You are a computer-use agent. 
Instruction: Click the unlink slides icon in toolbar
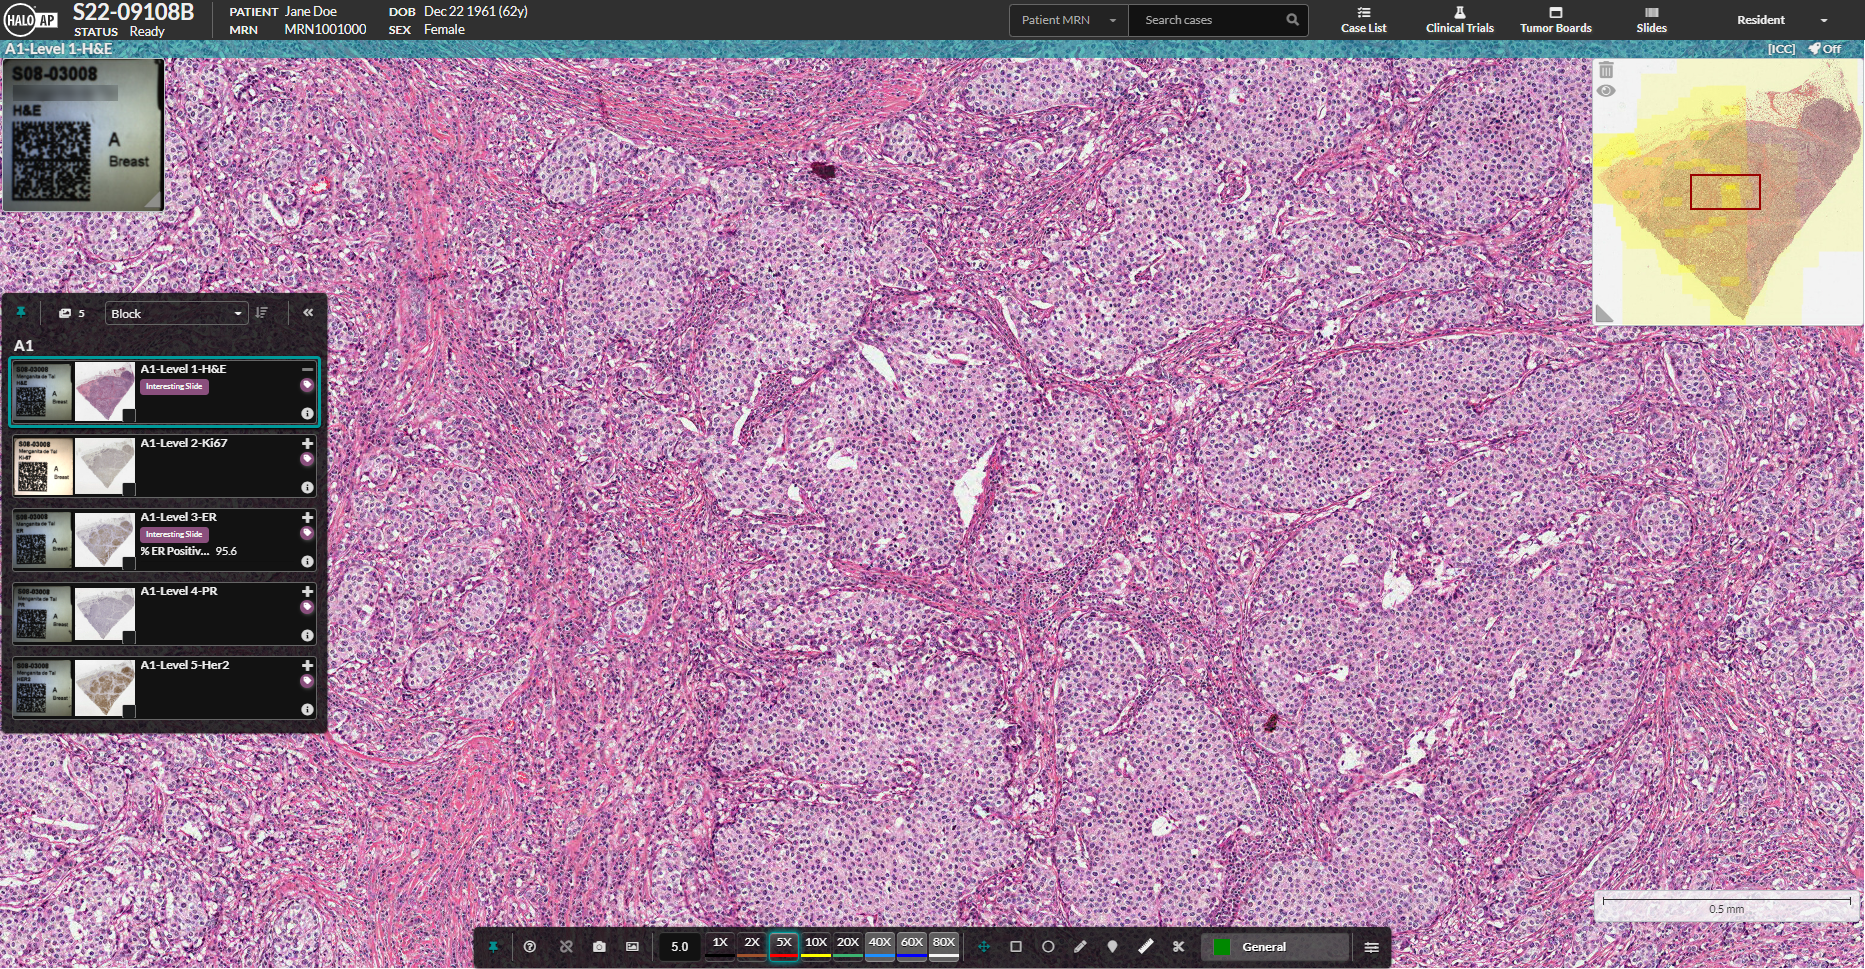pyautogui.click(x=566, y=947)
